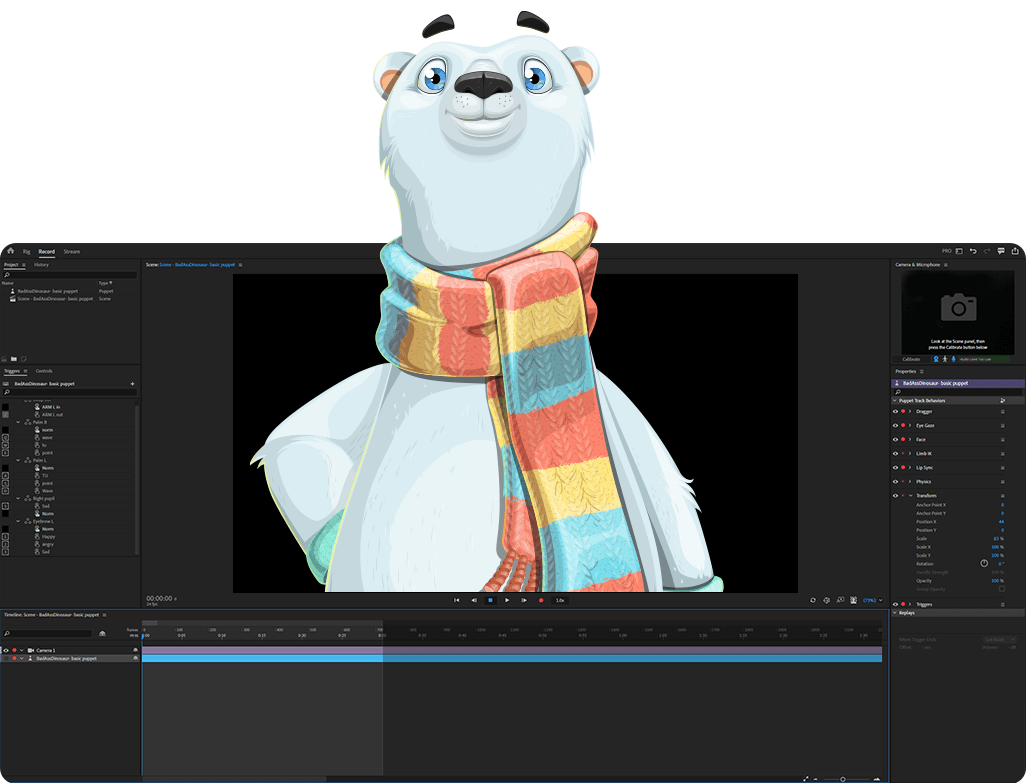This screenshot has width=1026, height=783.
Task: Click the timeline zoom slider handle
Action: pyautogui.click(x=842, y=778)
